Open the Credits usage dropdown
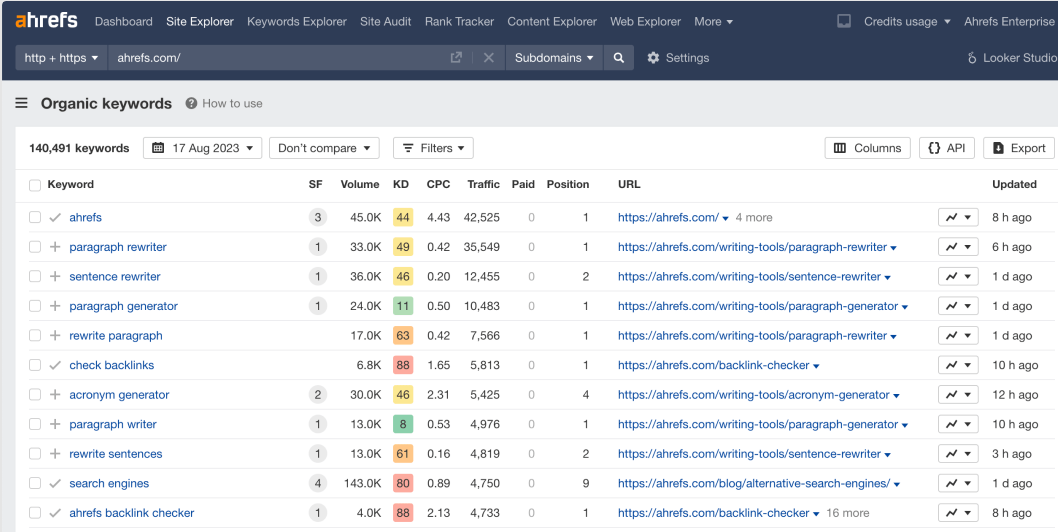Image resolution: width=1058 pixels, height=532 pixels. pos(907,22)
